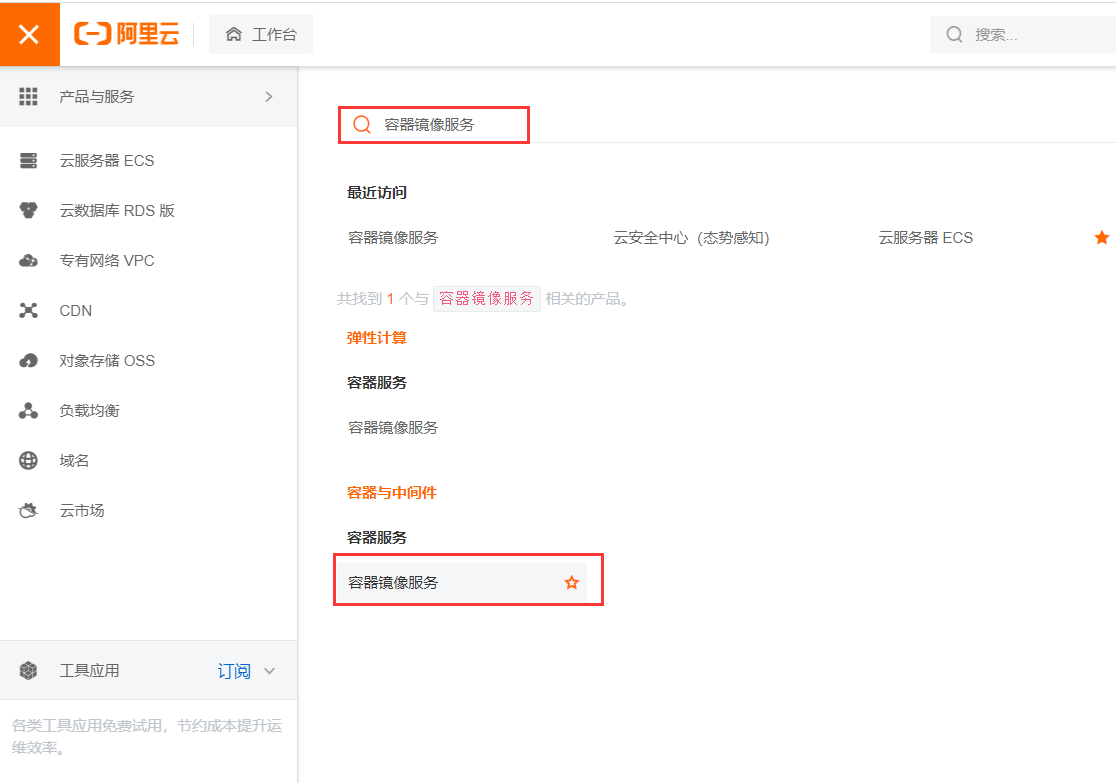Click the 云数据库 RDS 版 database icon
Screen dimensions: 1116x783
pos(28,211)
